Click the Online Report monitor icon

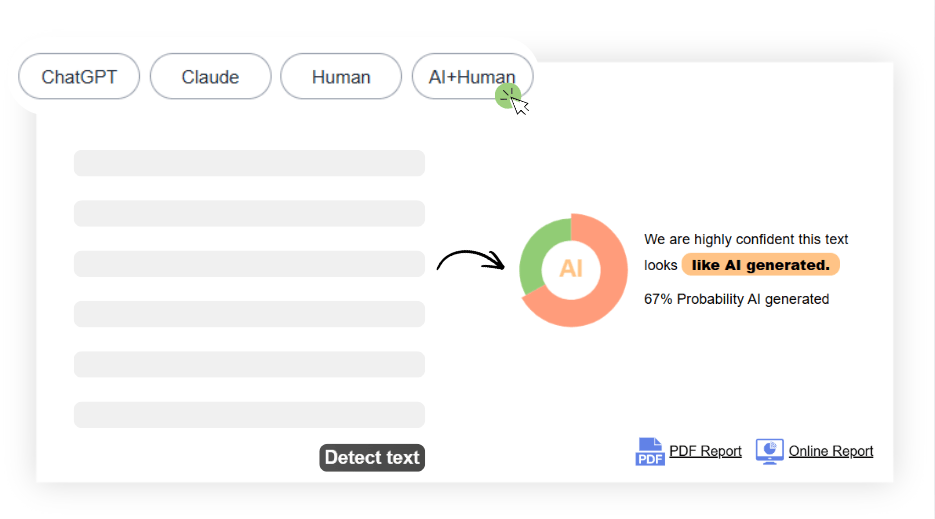tap(770, 452)
